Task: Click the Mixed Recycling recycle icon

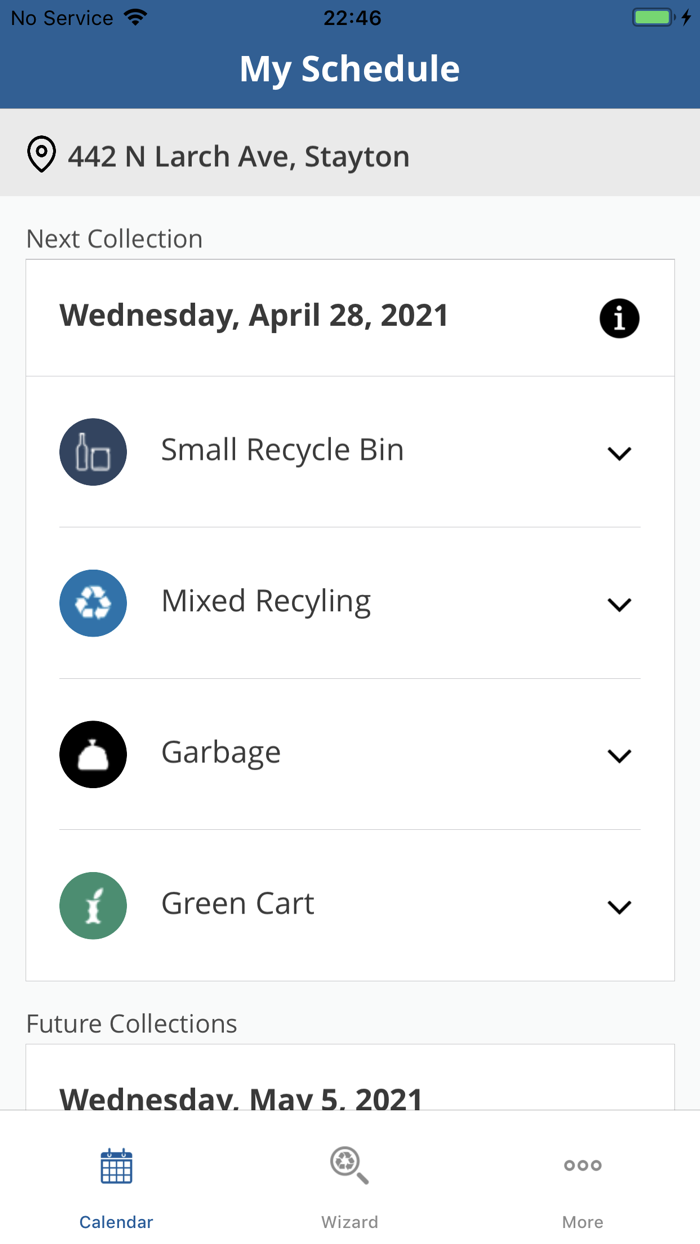Action: pyautogui.click(x=93, y=603)
